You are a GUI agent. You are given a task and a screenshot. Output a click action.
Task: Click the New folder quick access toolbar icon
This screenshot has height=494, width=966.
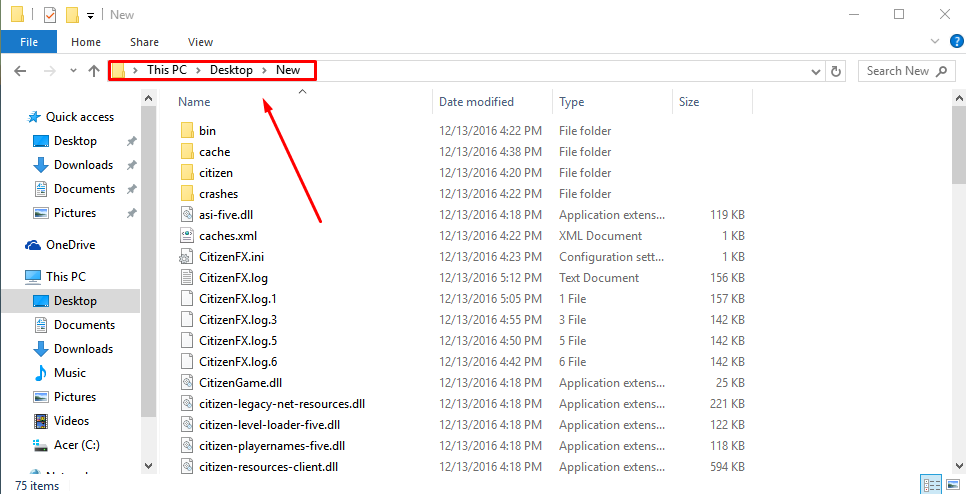point(72,15)
